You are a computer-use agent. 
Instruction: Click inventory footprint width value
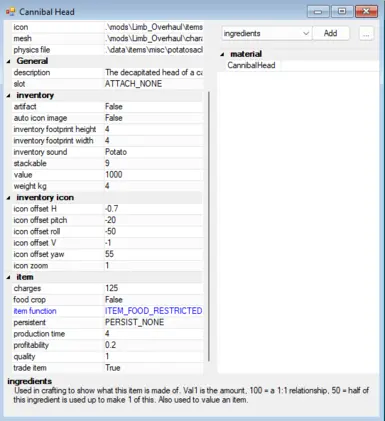153,141
